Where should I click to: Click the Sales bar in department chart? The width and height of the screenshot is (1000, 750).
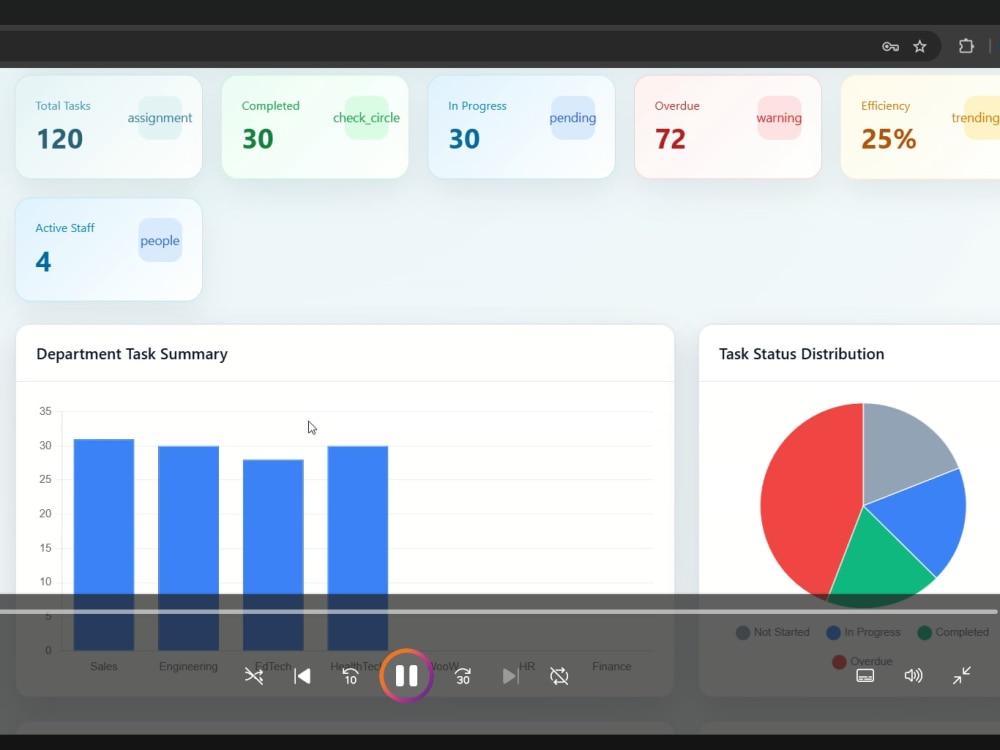pos(104,545)
